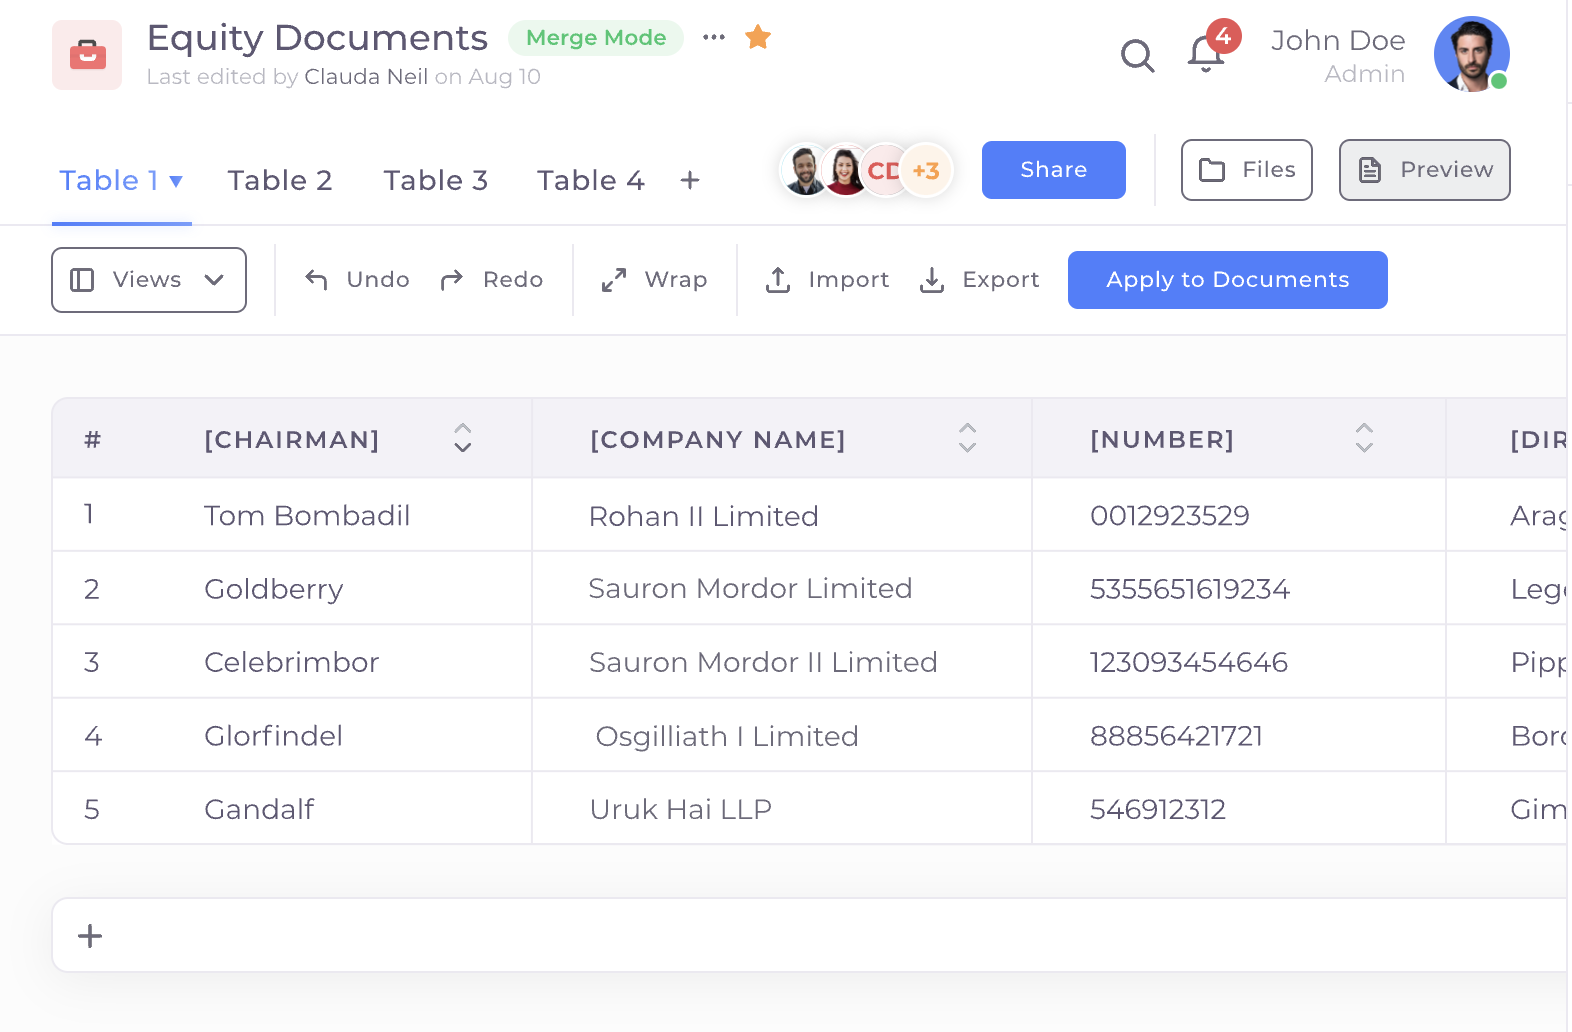The image size is (1572, 1032).
Task: Sort by the COMPANY NAME column arrows
Action: point(967,438)
